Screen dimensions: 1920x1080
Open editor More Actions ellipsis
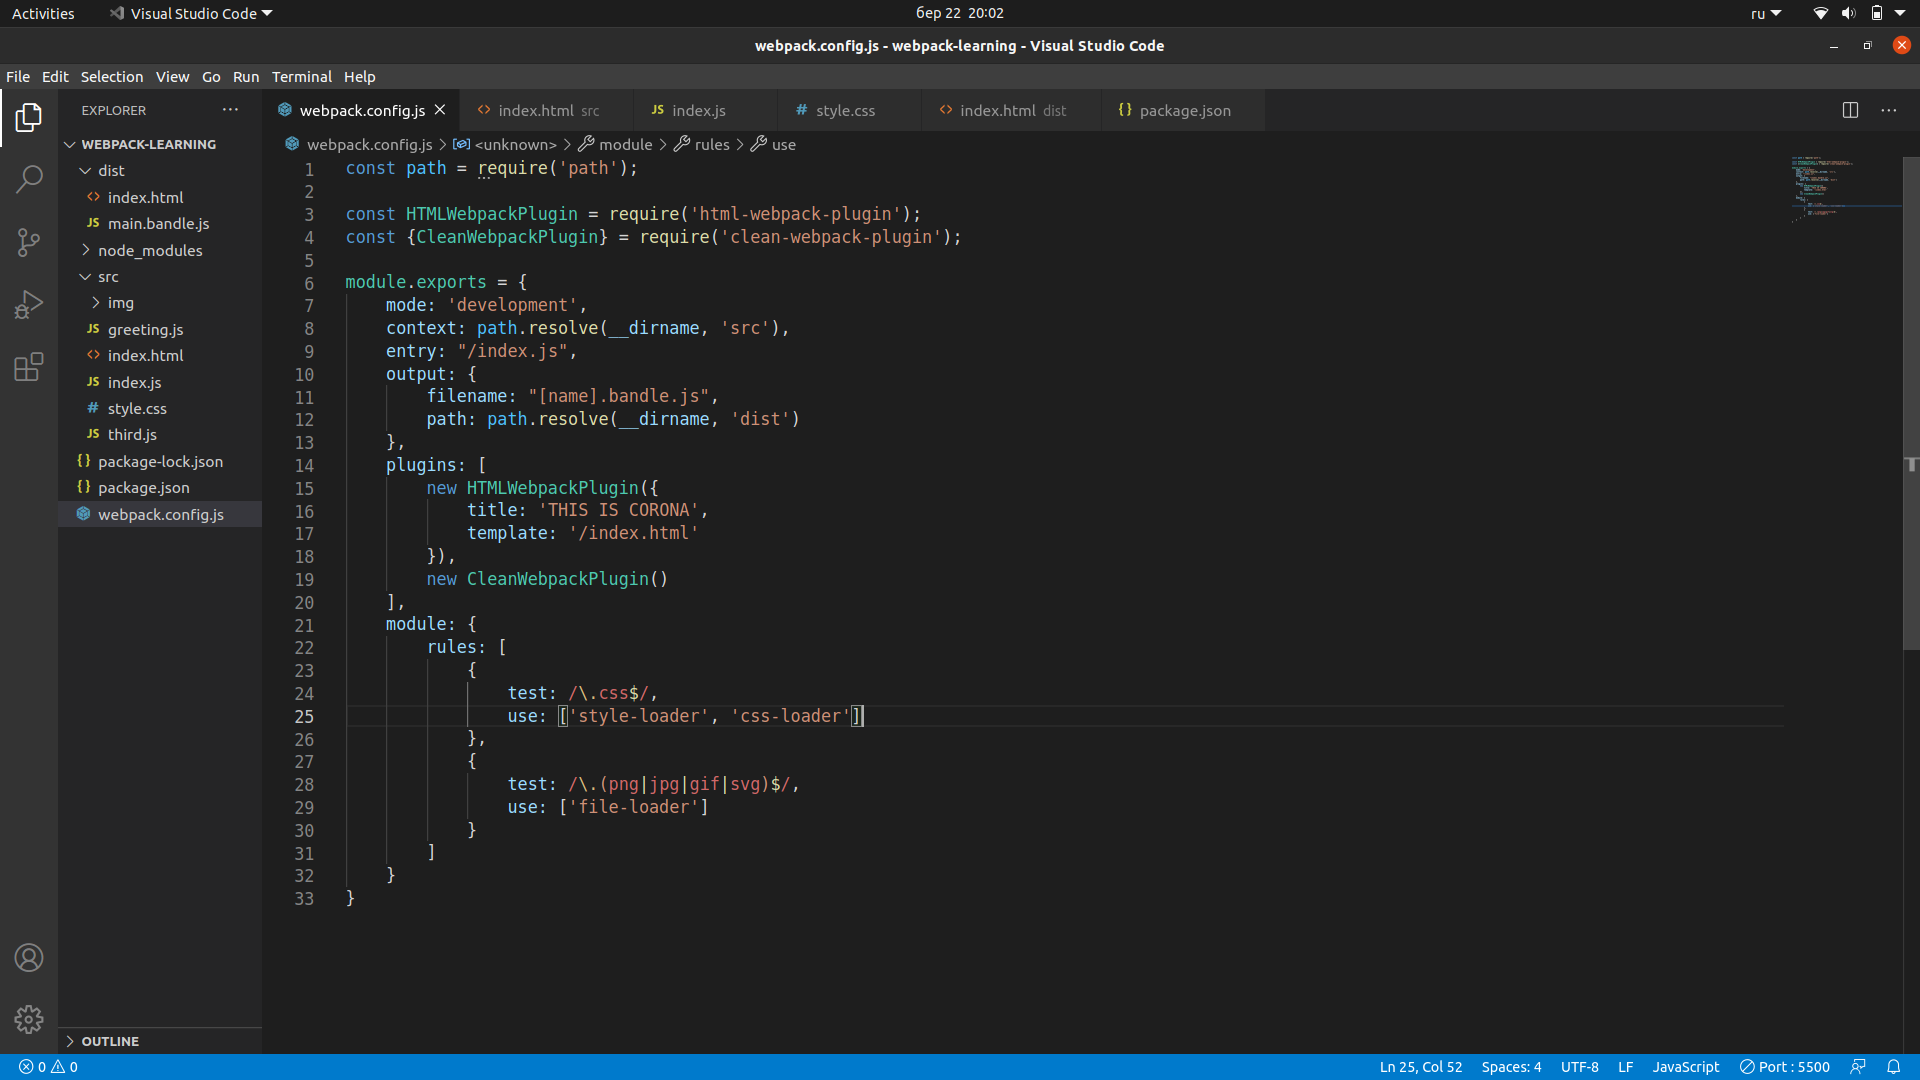pyautogui.click(x=1888, y=110)
